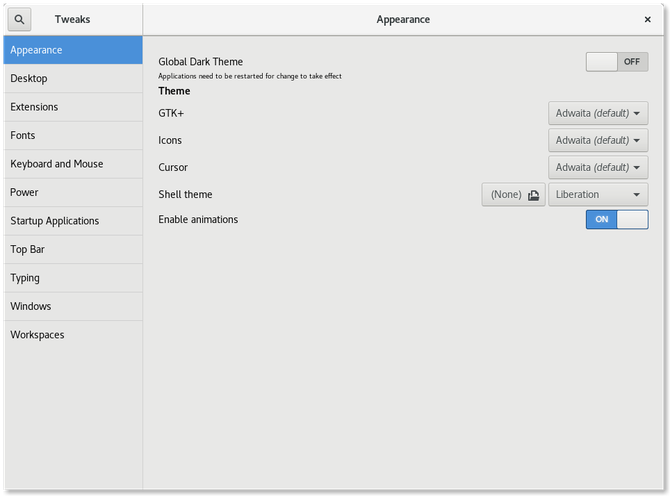Go to the Desktop section
The image size is (670, 496).
(x=73, y=79)
